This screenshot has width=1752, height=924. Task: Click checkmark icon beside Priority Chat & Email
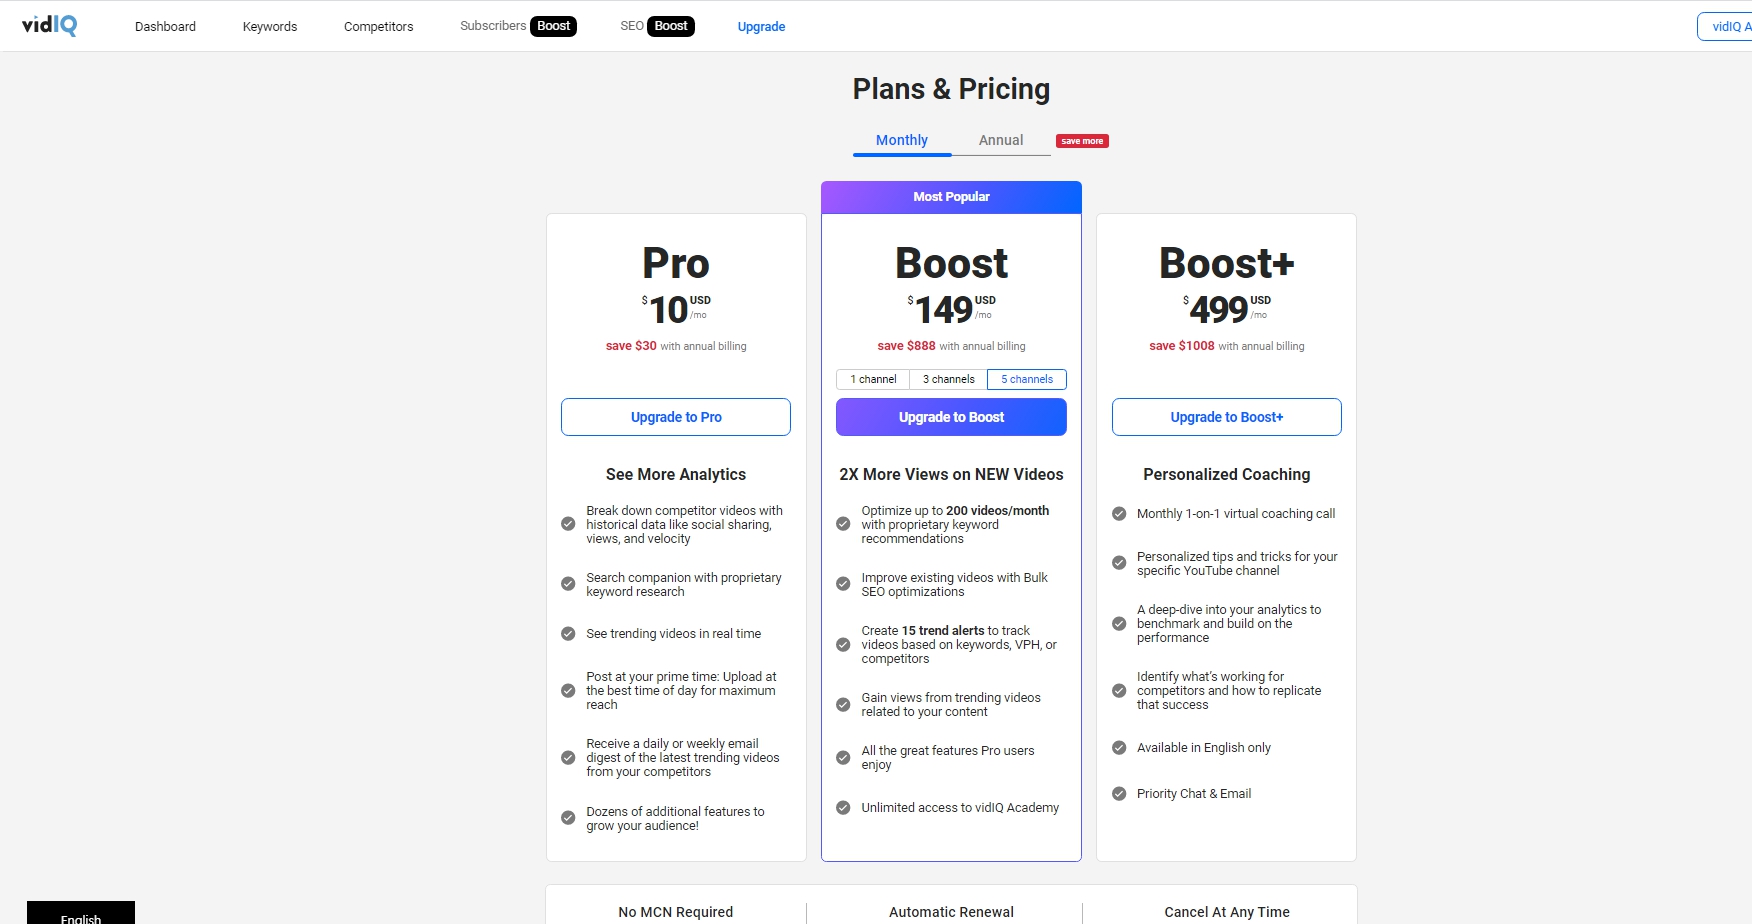click(1119, 794)
